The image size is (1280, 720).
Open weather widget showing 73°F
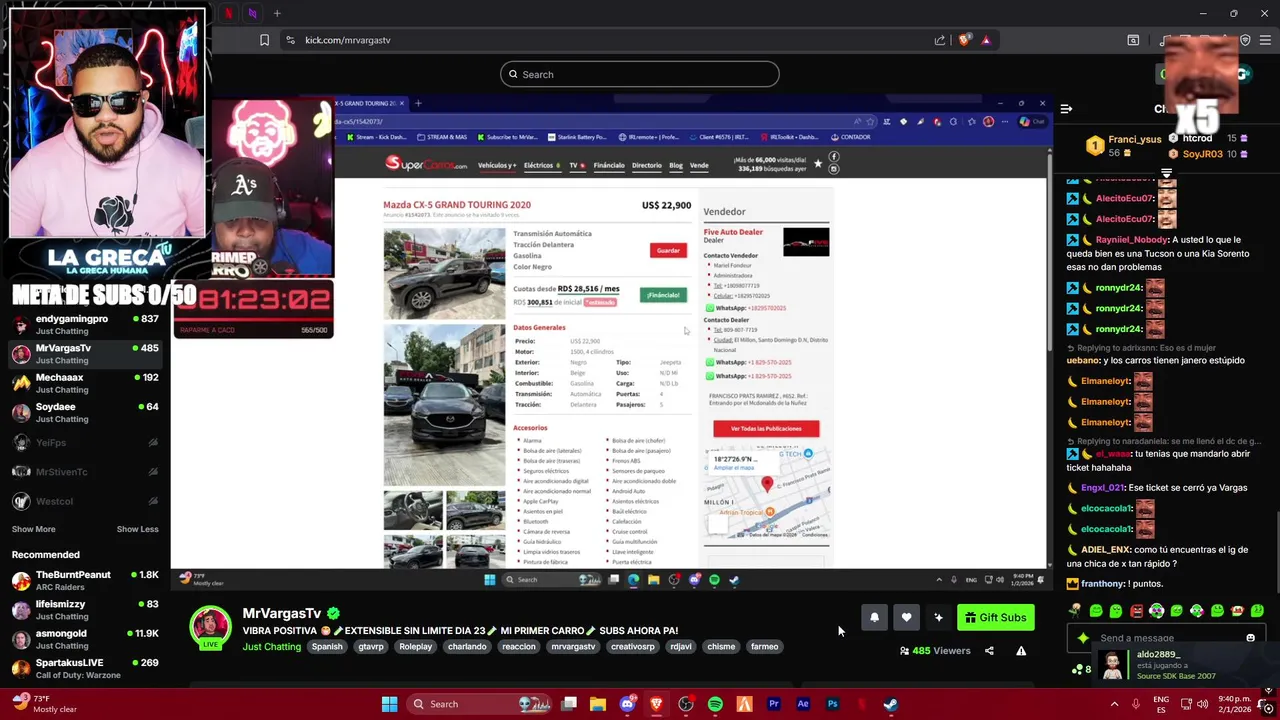(x=45, y=704)
